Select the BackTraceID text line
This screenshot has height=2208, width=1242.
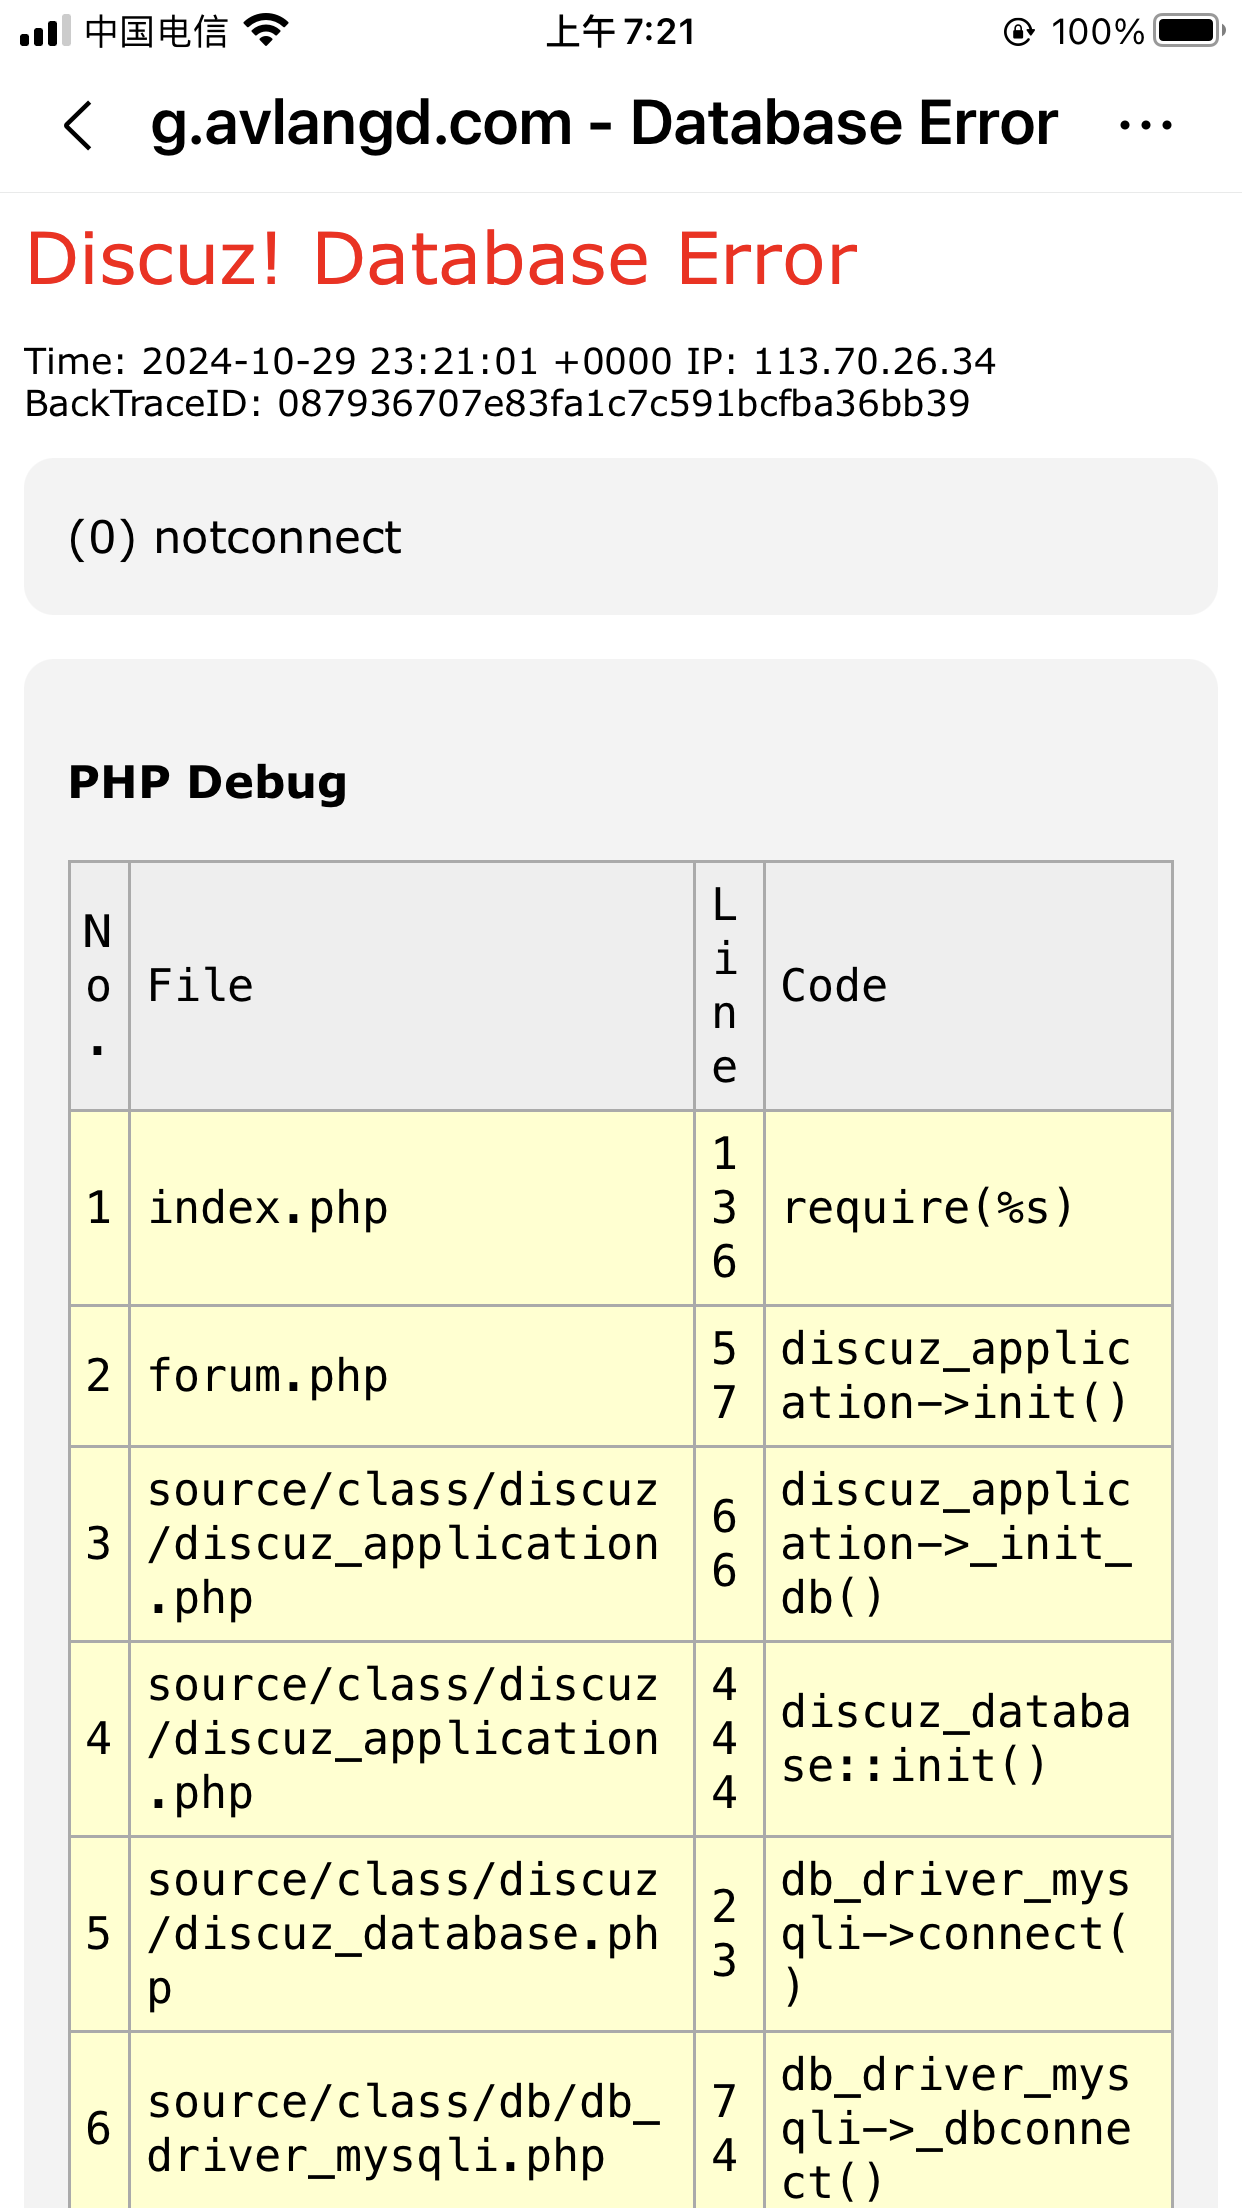point(497,404)
